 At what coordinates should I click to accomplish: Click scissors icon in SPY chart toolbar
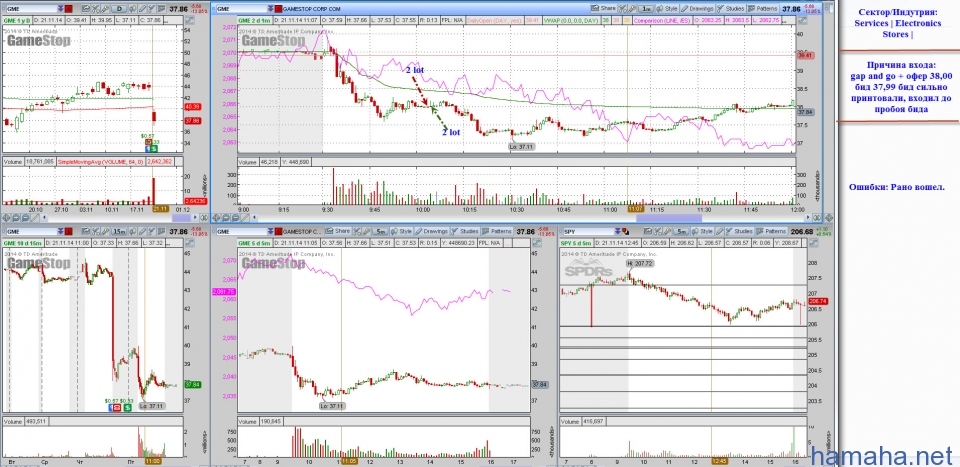pyautogui.click(x=658, y=231)
